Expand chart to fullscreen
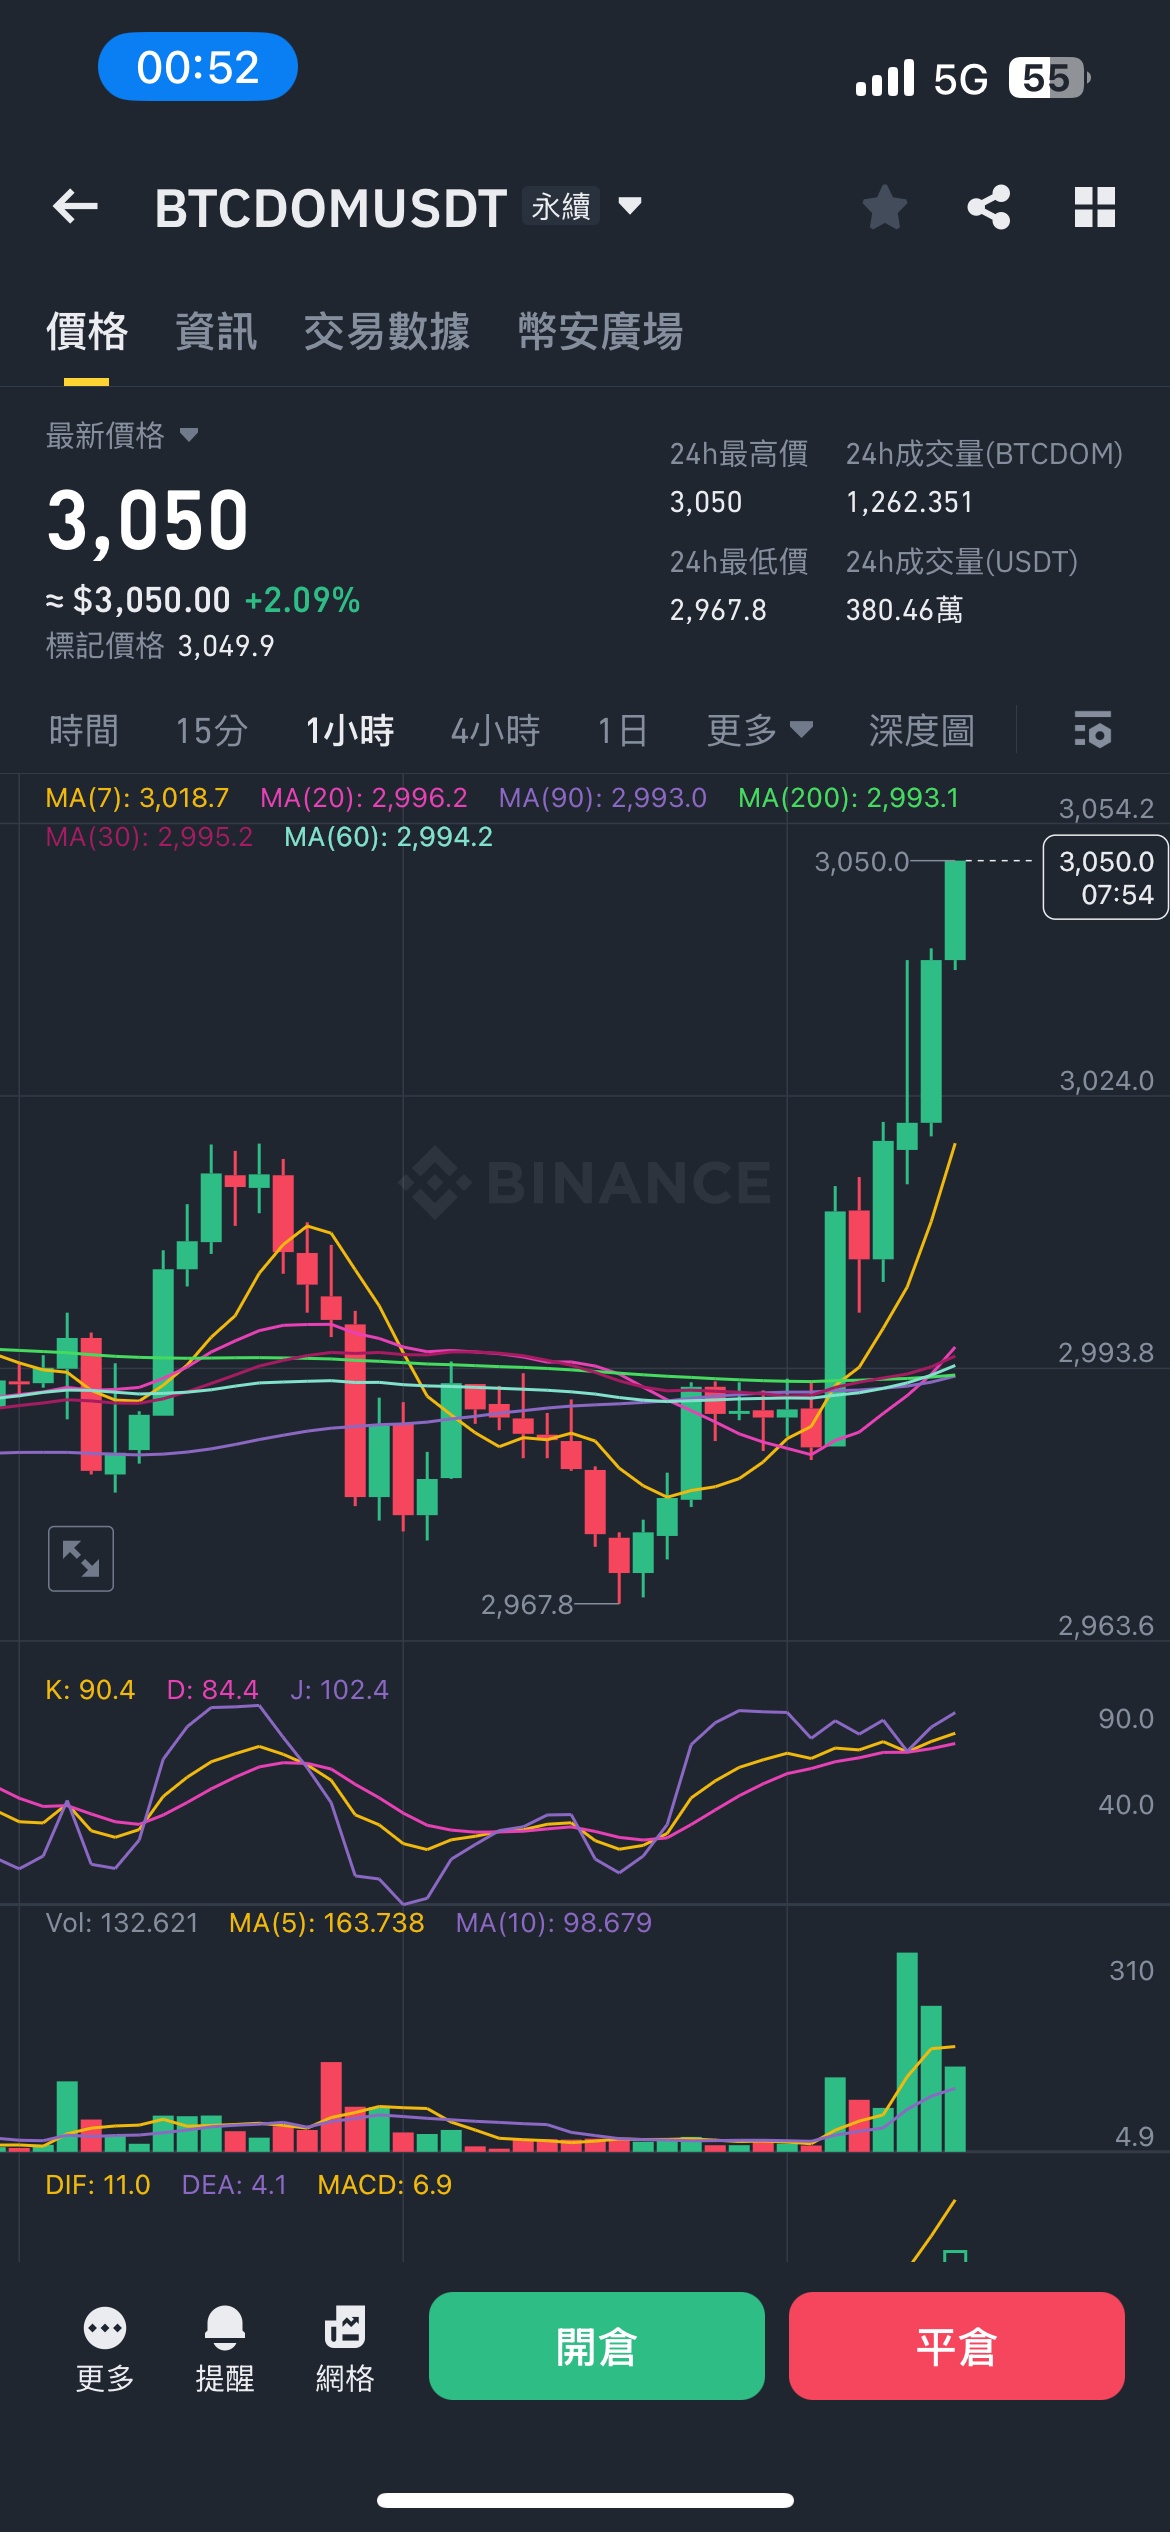 [81, 1558]
